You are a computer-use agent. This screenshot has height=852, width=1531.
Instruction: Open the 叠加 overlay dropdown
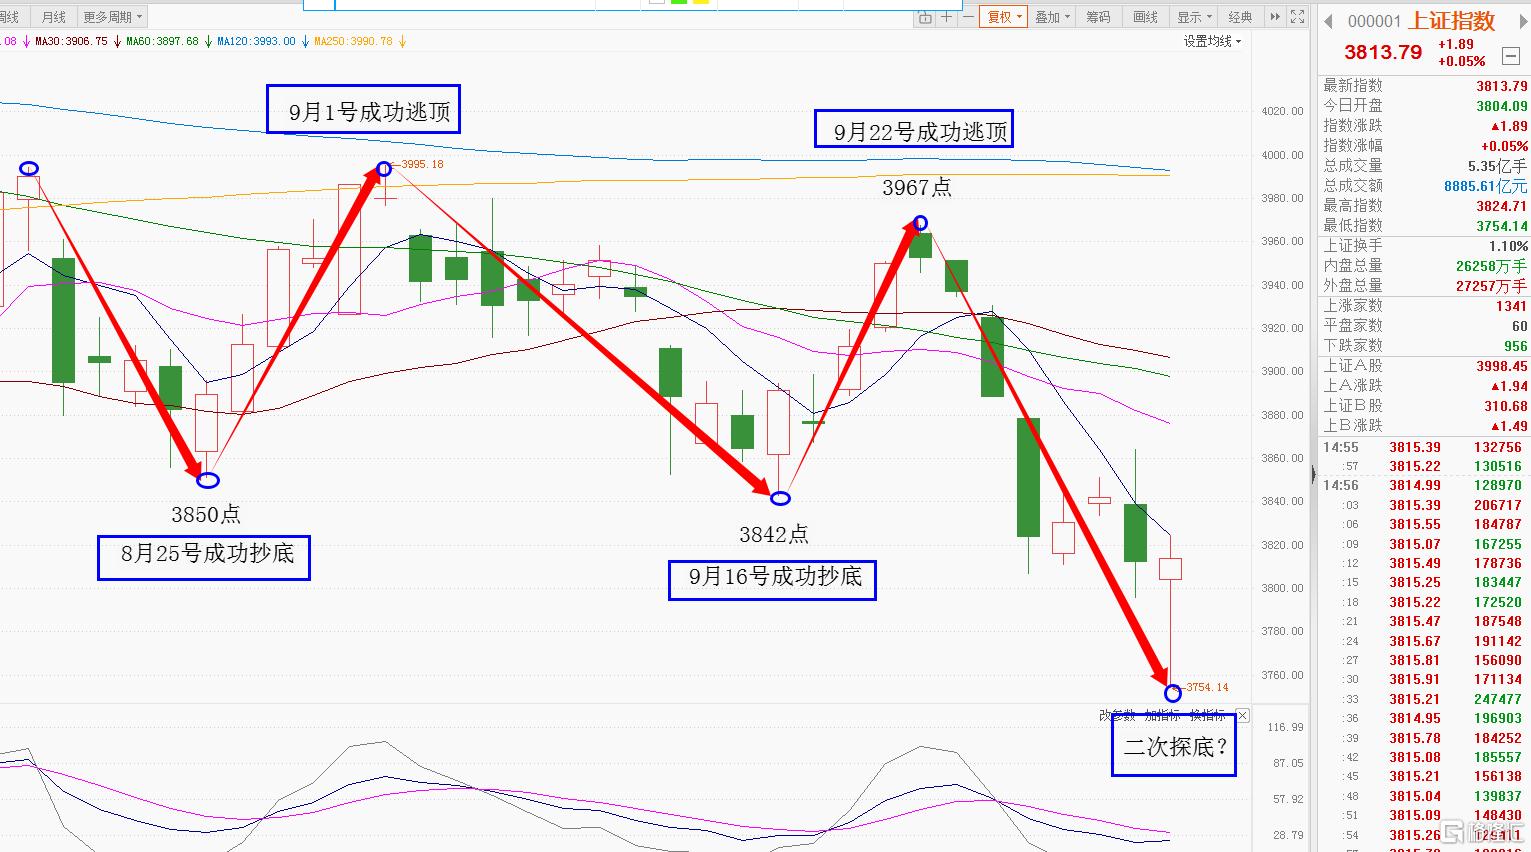click(x=1052, y=17)
